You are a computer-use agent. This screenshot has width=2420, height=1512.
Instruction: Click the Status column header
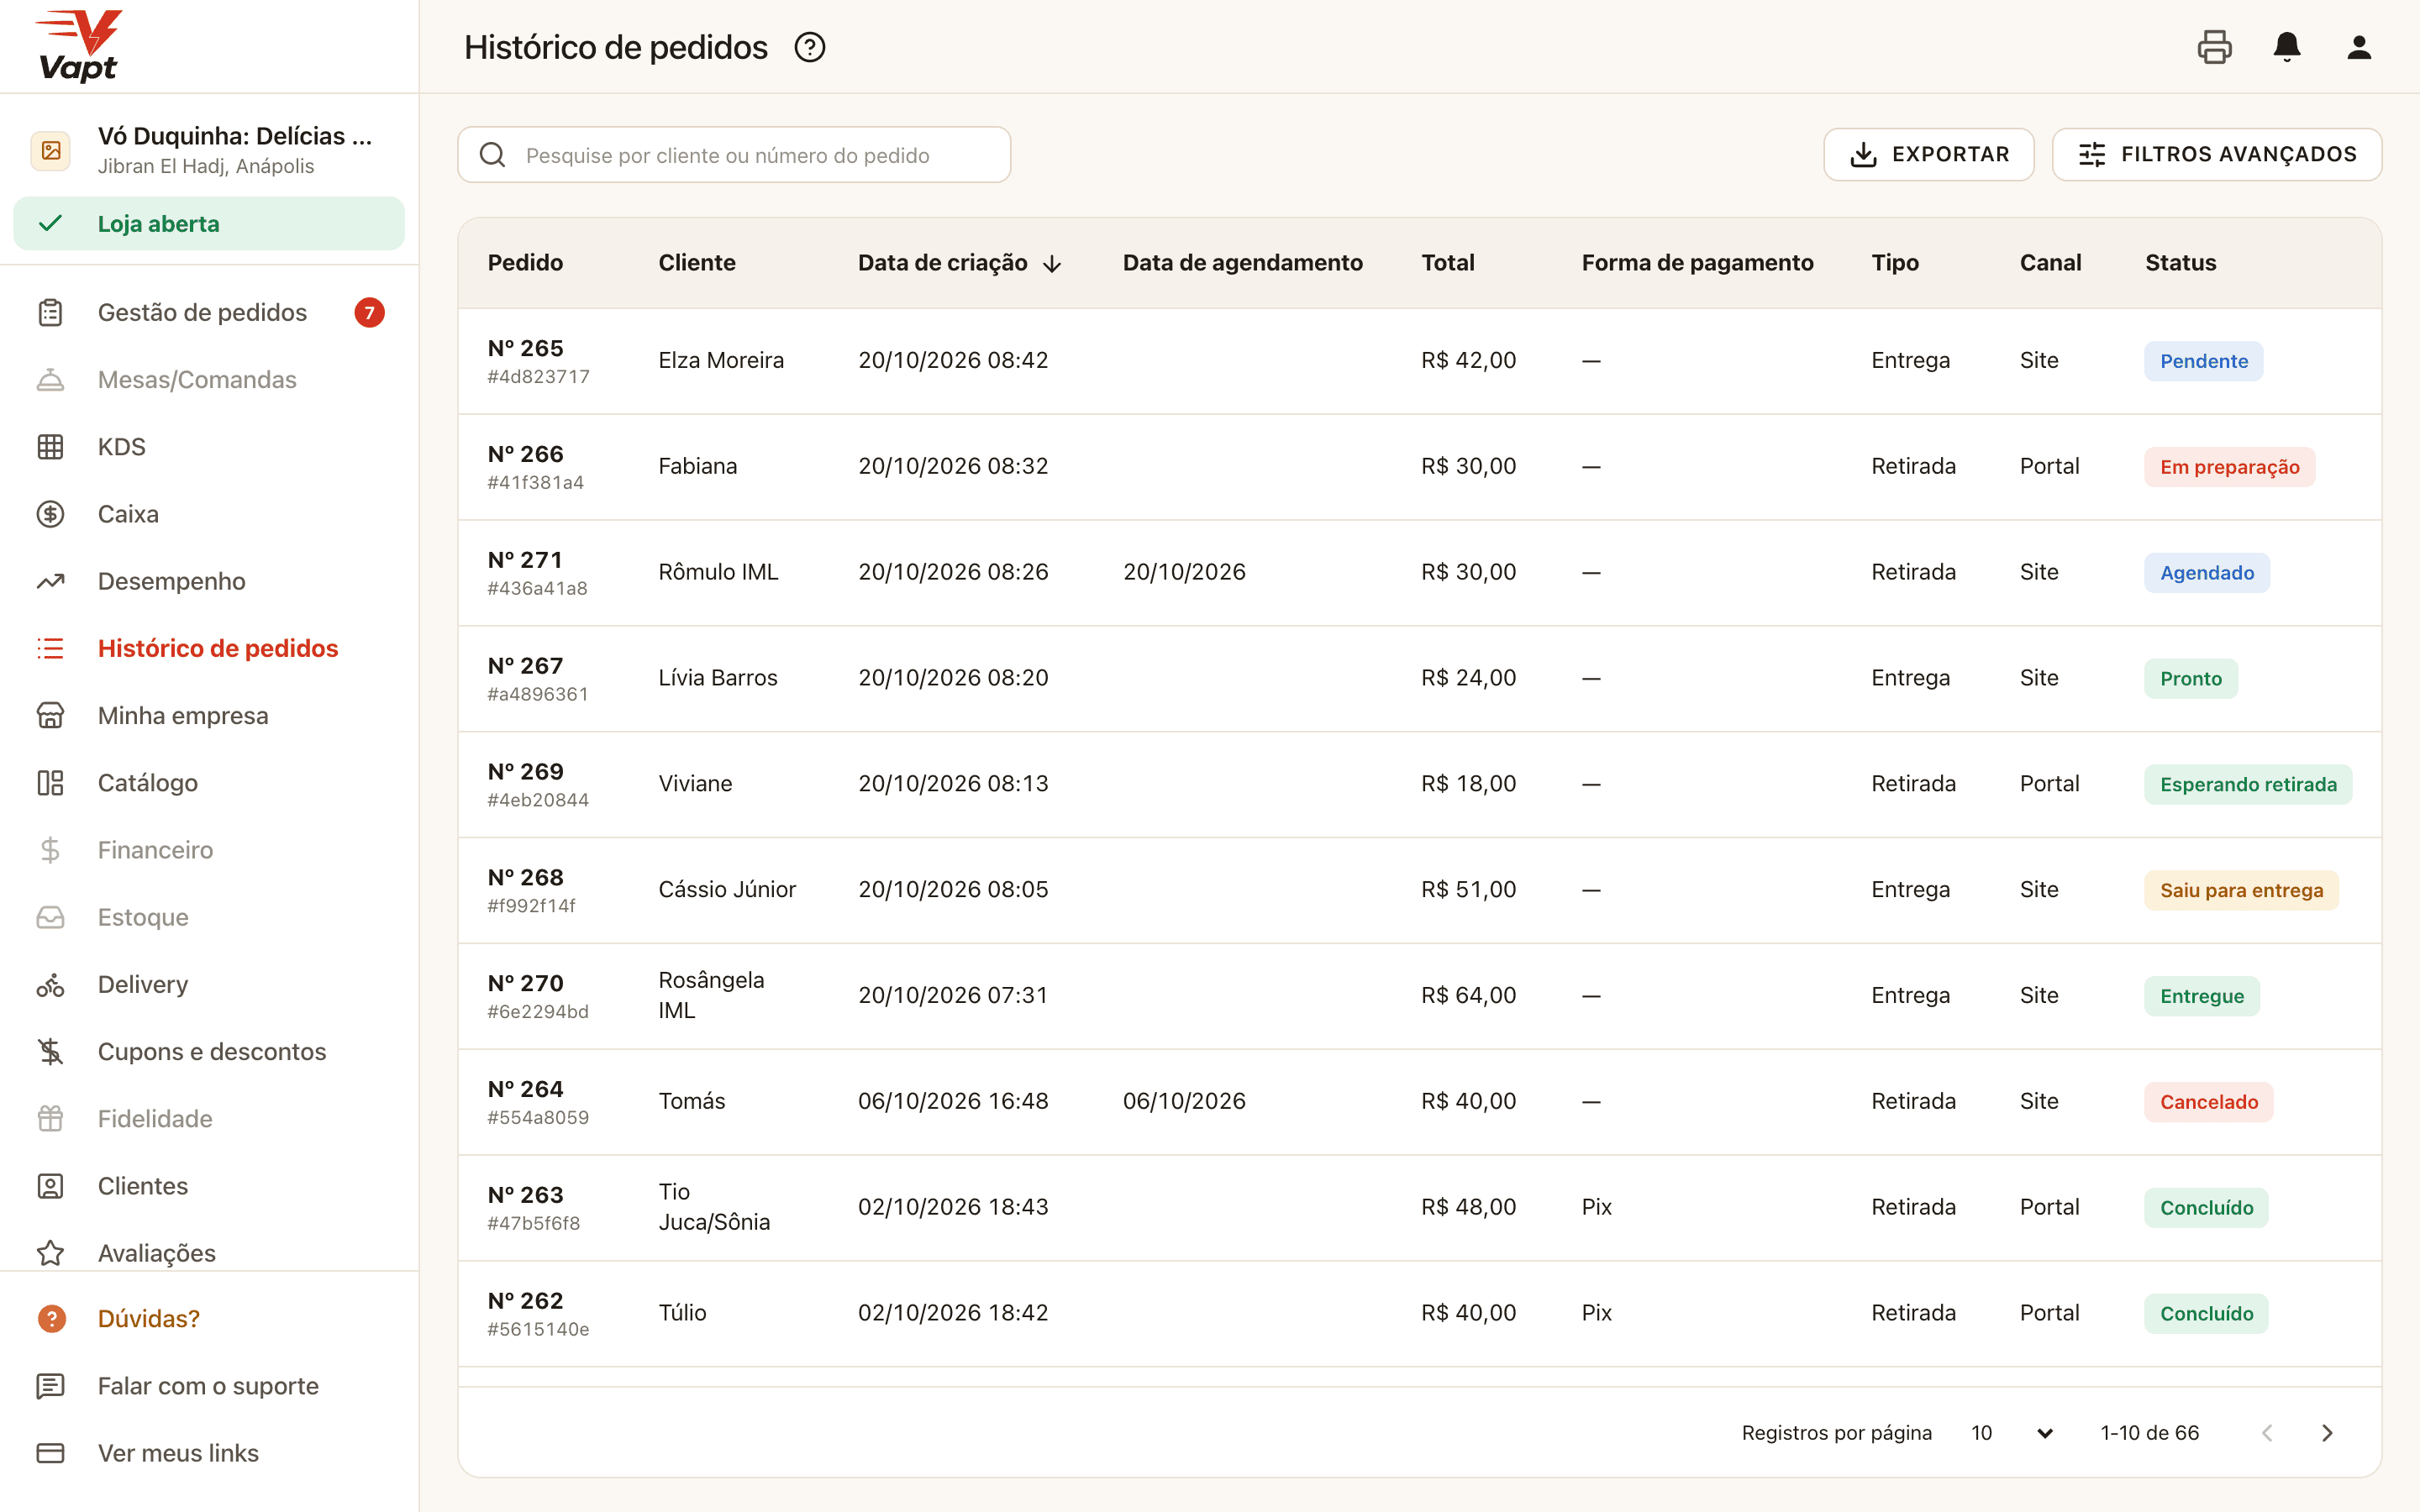2180,263
